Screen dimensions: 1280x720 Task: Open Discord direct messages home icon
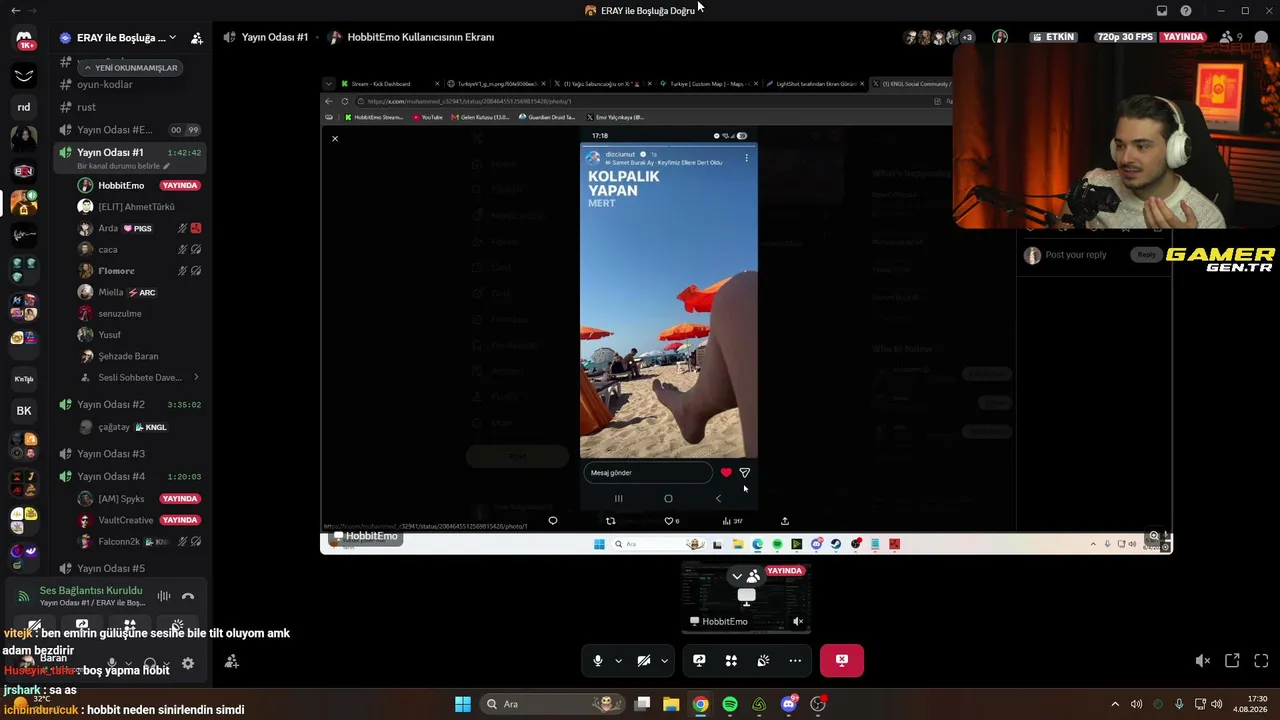(x=24, y=40)
